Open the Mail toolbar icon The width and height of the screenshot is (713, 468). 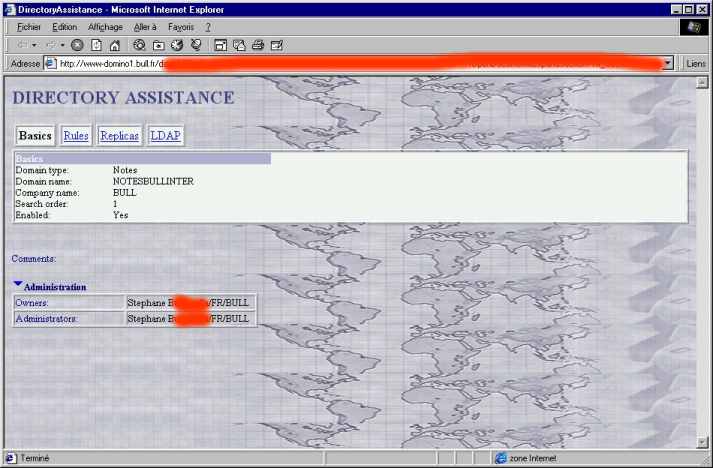239,45
